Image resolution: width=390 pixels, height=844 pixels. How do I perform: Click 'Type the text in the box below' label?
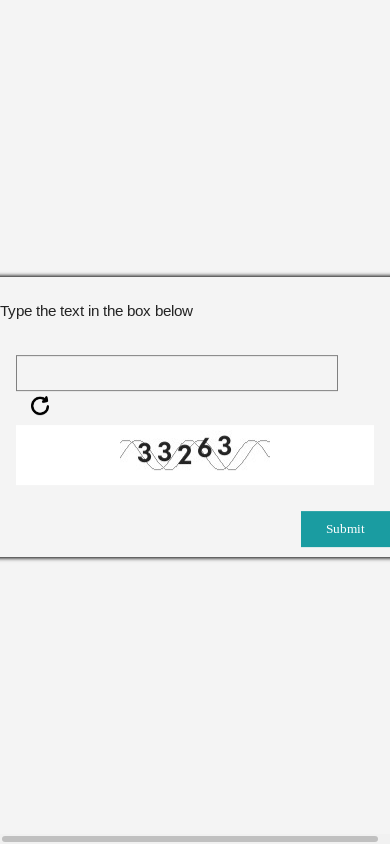tap(96, 311)
